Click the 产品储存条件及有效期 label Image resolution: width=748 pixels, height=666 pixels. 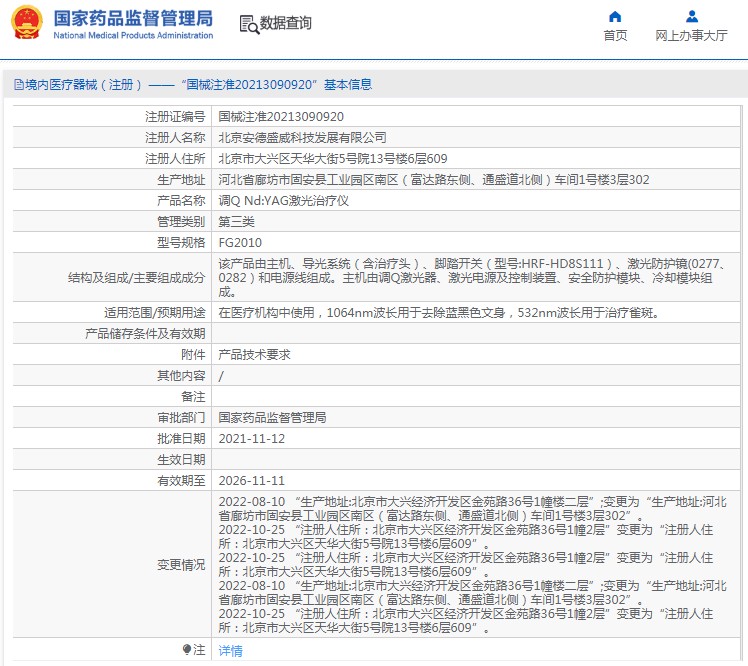(x=145, y=334)
